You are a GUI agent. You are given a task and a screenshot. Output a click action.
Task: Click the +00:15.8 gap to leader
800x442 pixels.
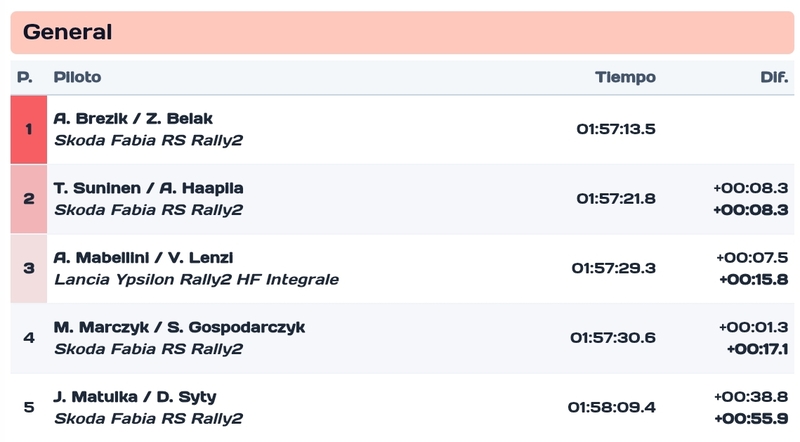[754, 280]
